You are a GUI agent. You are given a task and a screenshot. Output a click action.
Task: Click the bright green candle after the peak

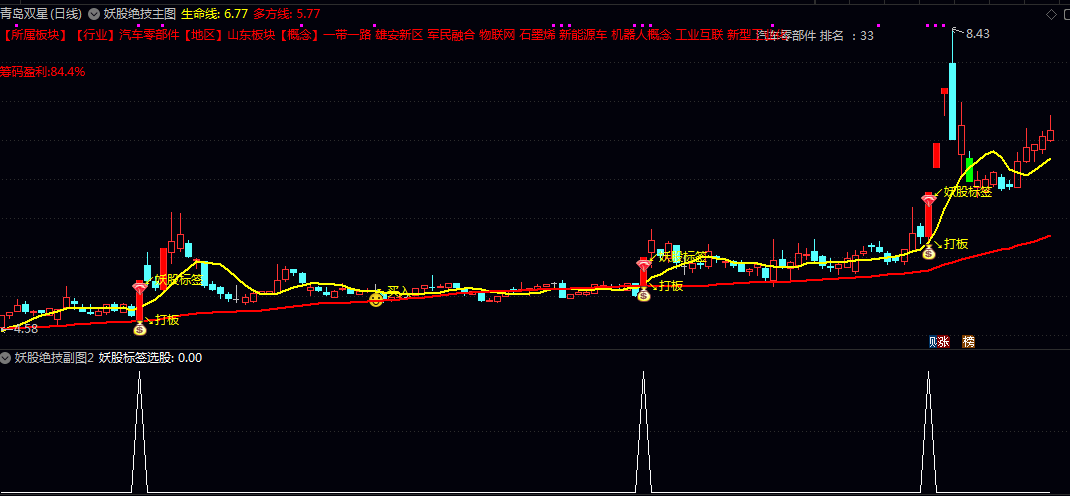(x=969, y=170)
